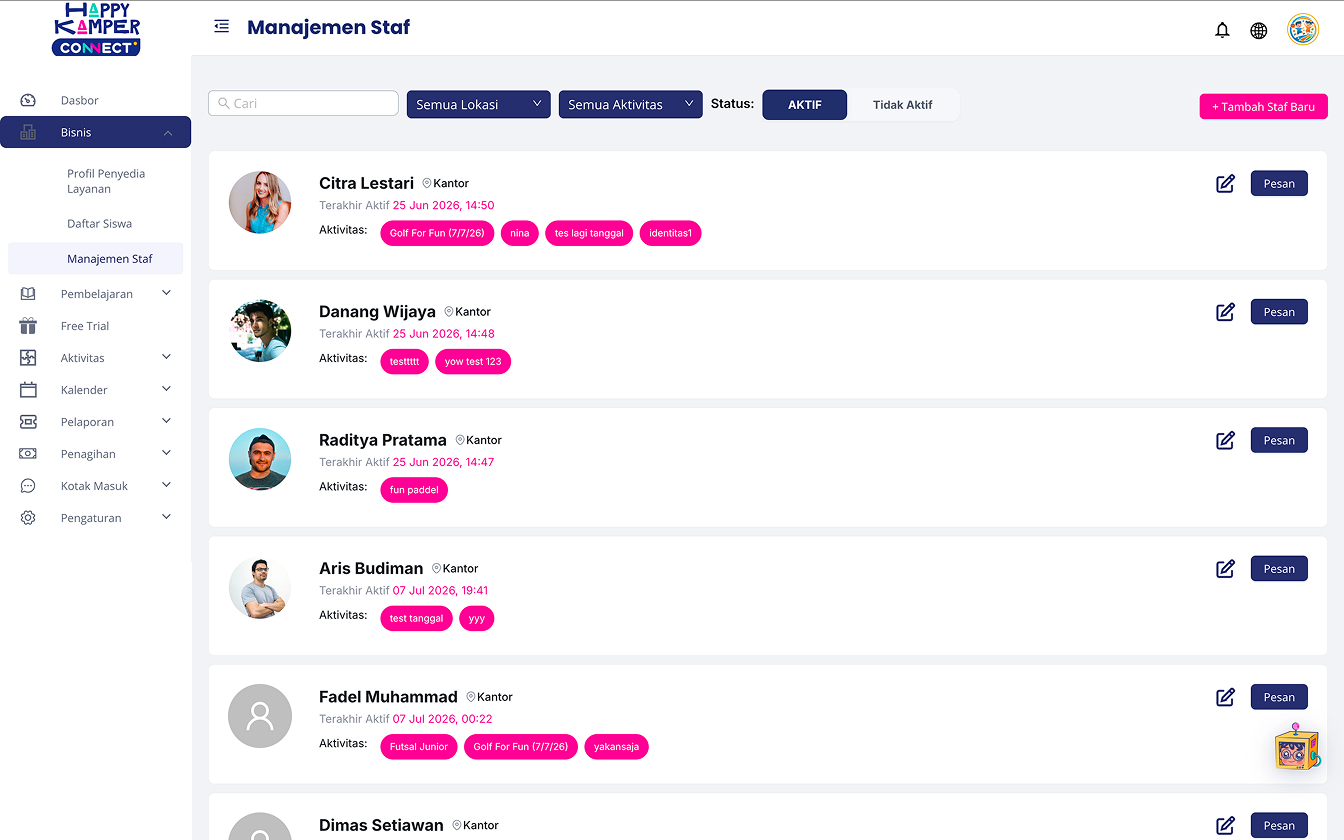Click the 'yakansaja' activity tag
The width and height of the screenshot is (1344, 840).
click(x=616, y=747)
